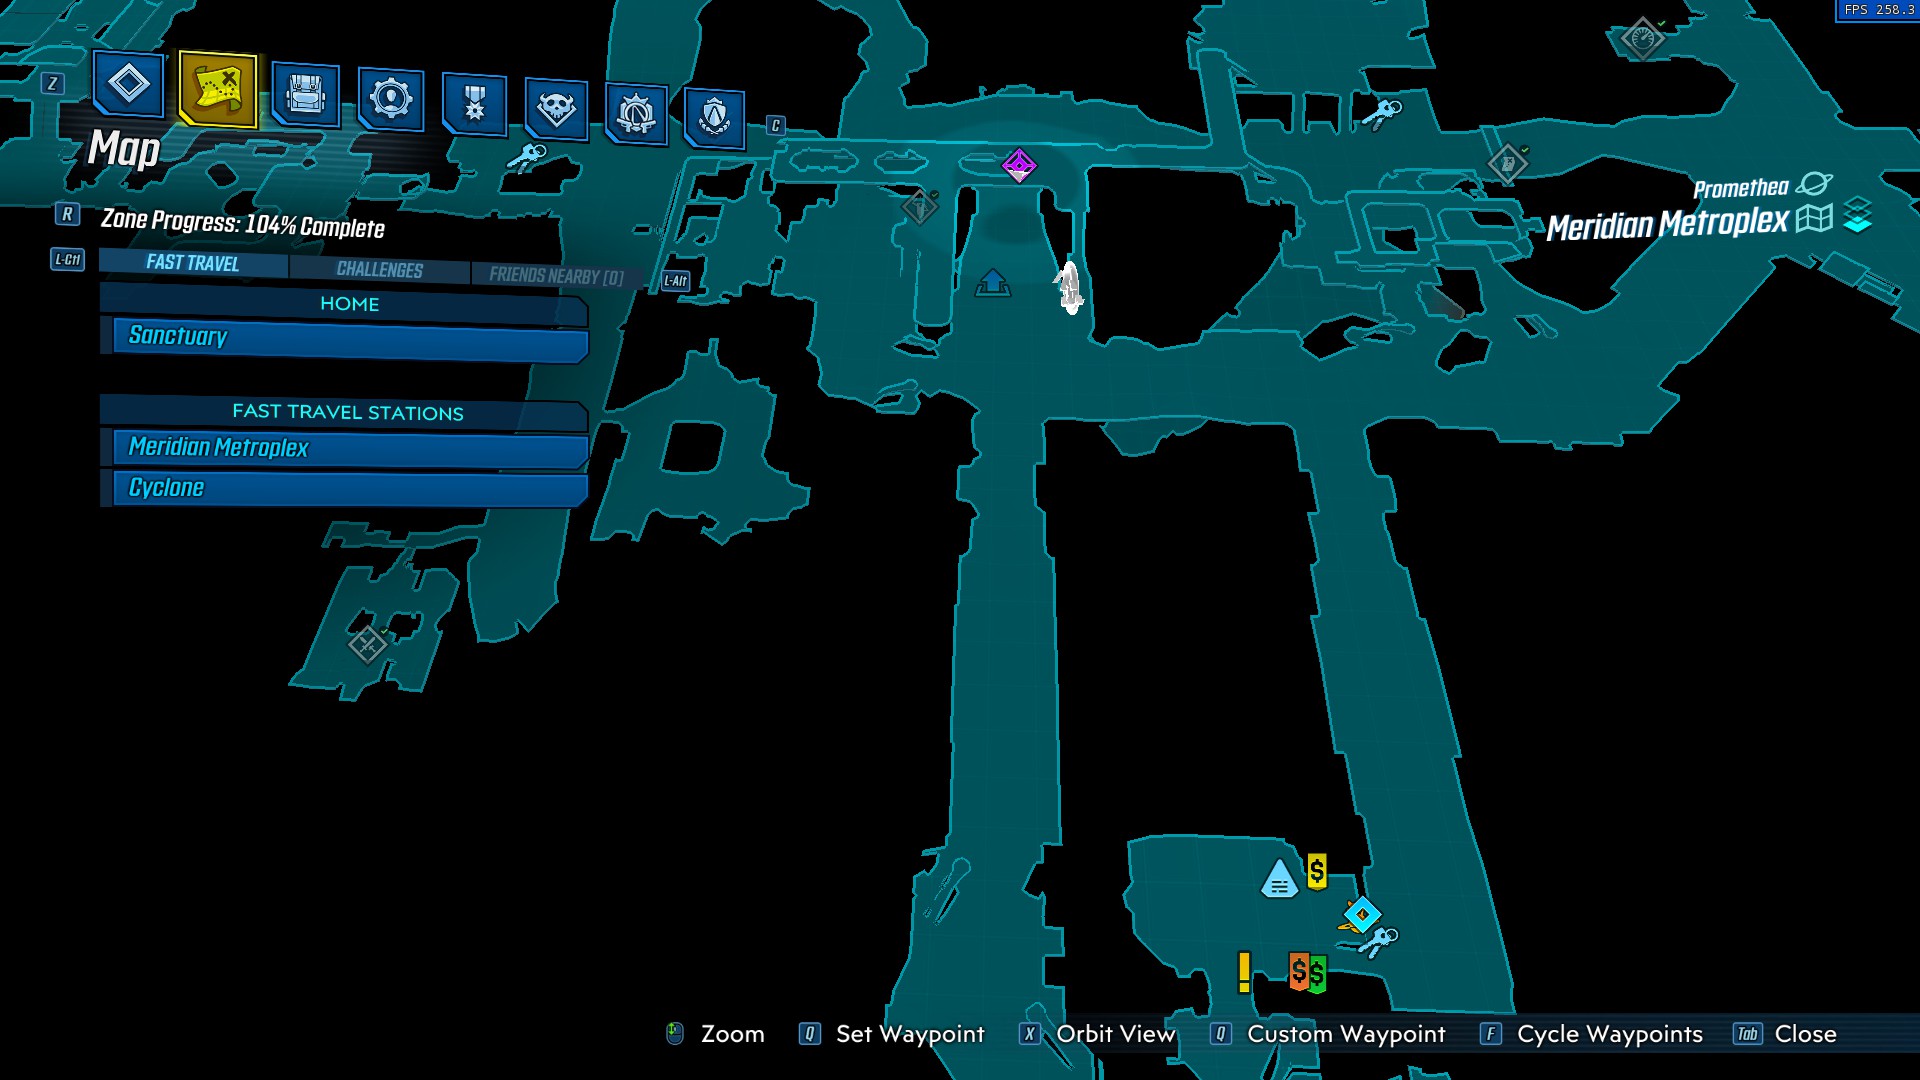The width and height of the screenshot is (1920, 1080).
Task: Select the orange dollar vending machine marker
Action: pyautogui.click(x=1298, y=971)
